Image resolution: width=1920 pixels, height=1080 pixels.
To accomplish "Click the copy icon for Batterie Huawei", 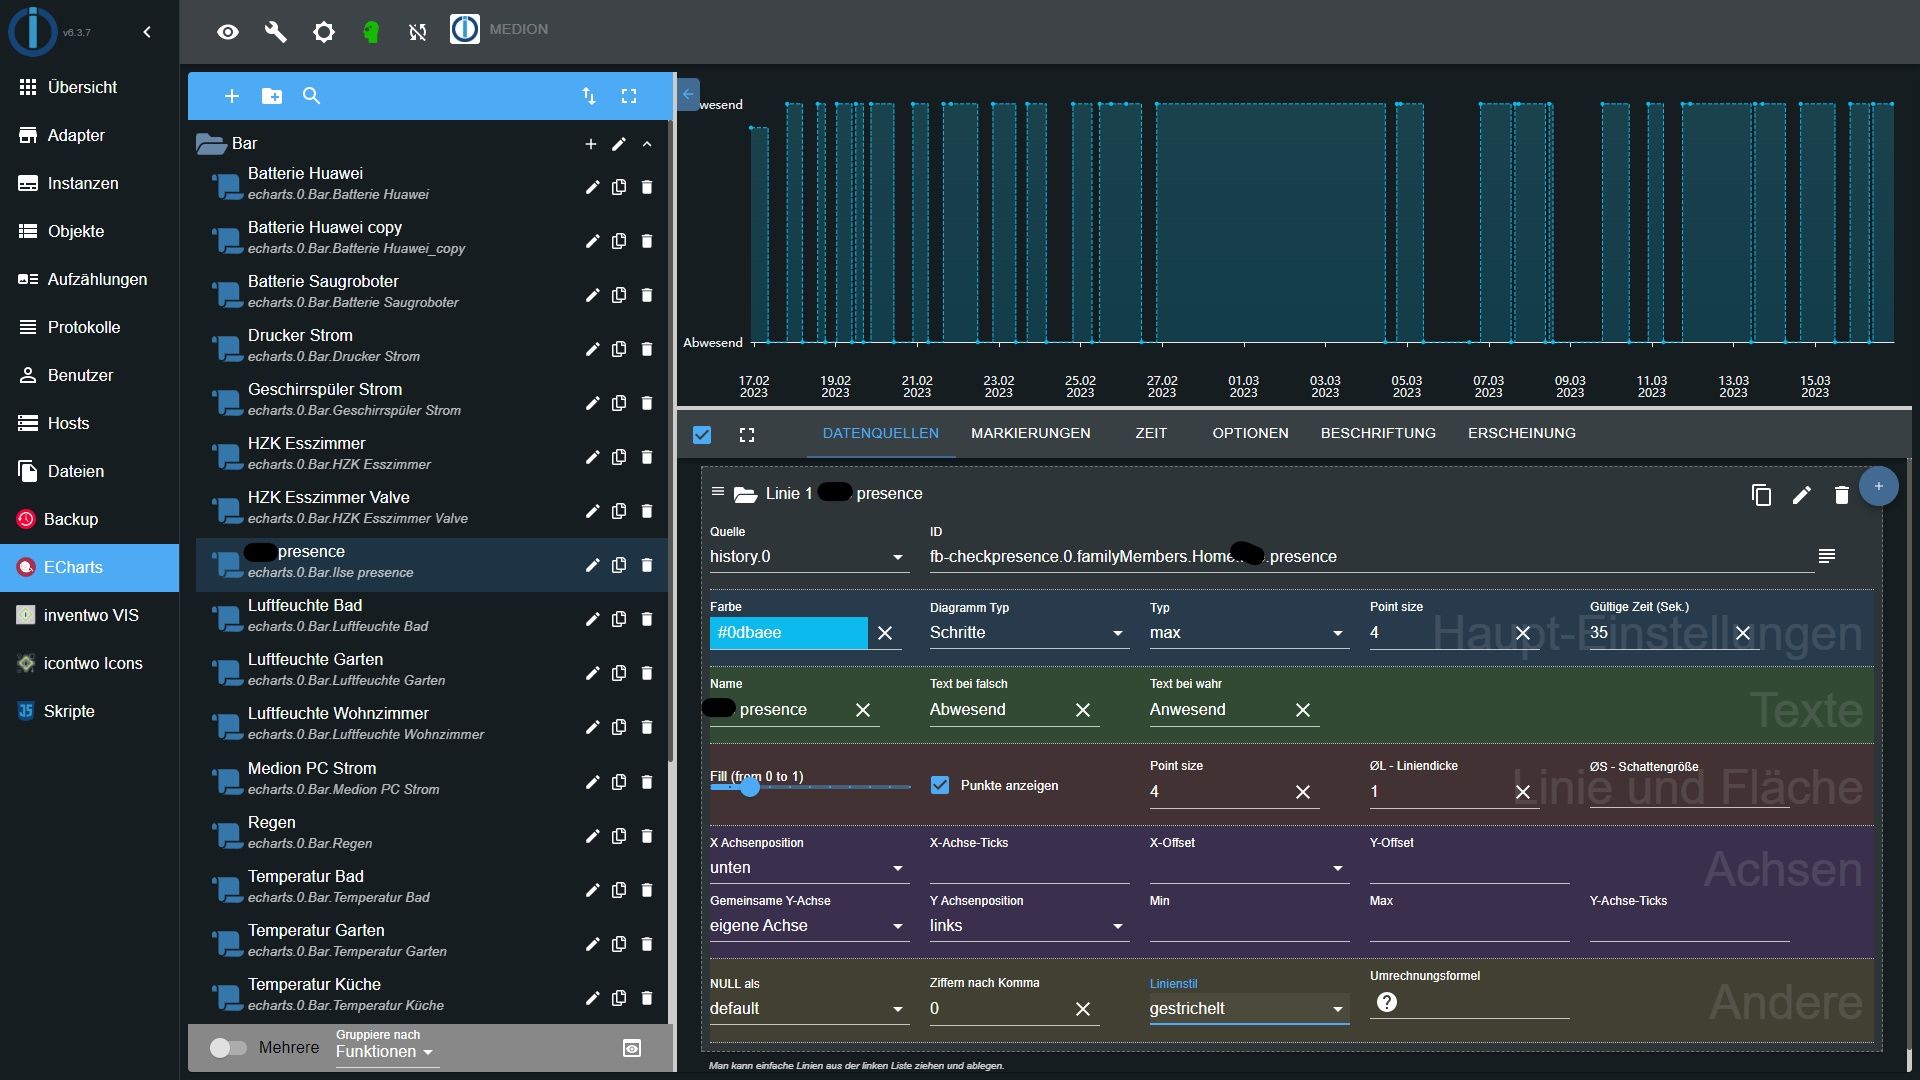I will pos(618,186).
